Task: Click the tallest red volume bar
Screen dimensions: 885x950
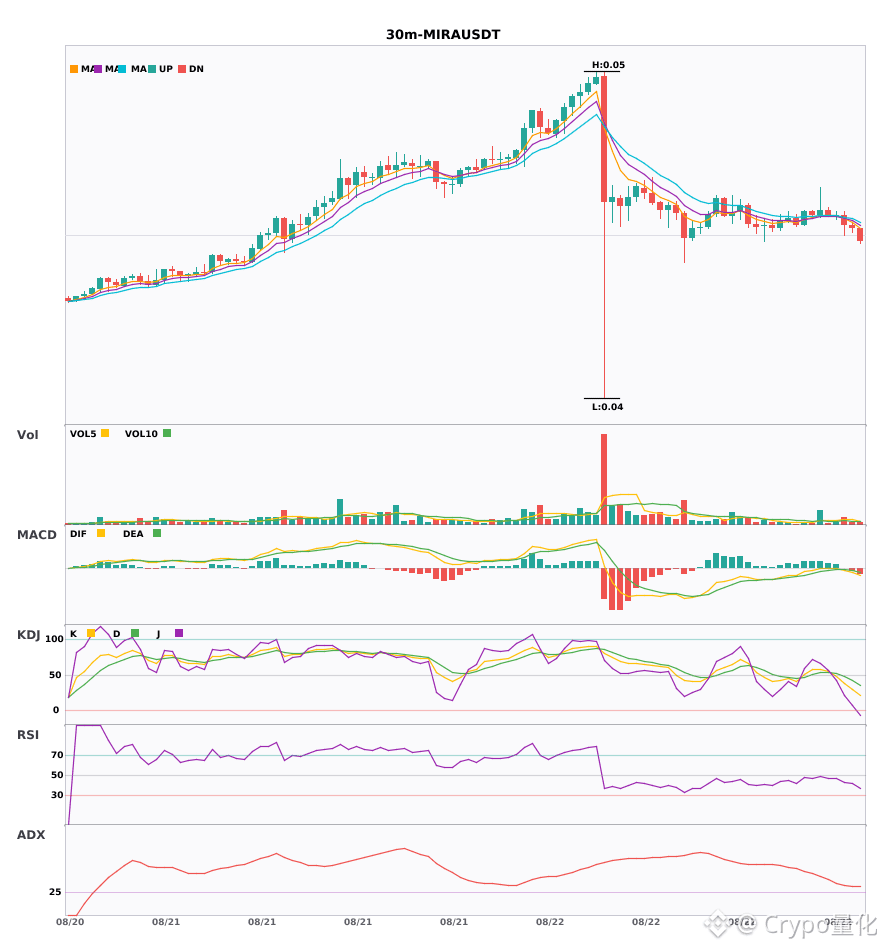Action: point(604,479)
